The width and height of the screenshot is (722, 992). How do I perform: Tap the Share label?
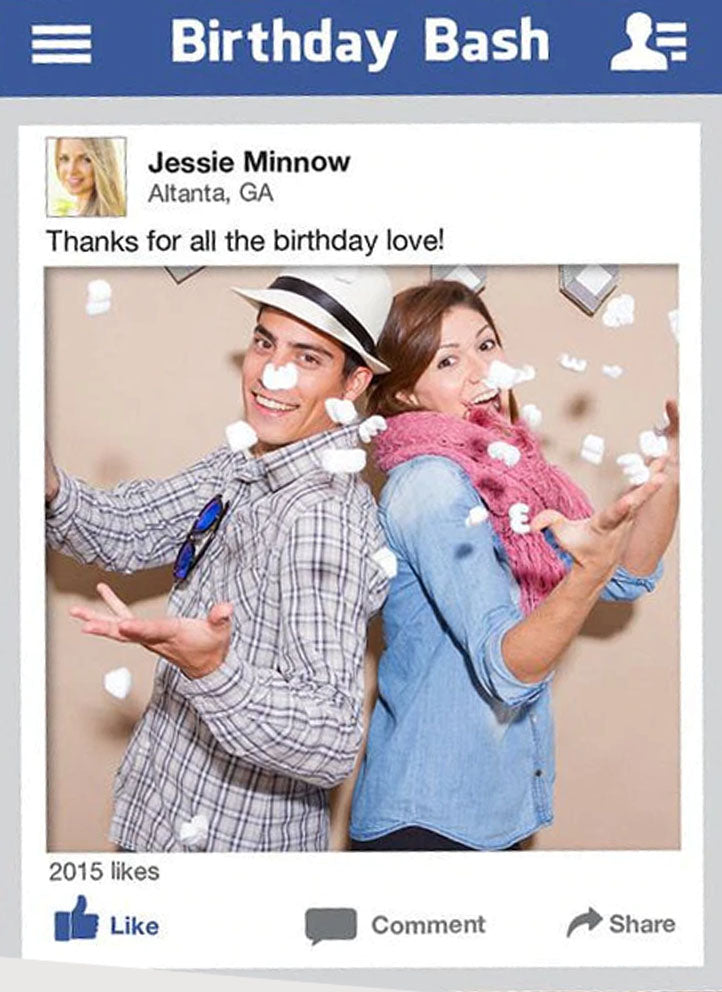pos(642,924)
